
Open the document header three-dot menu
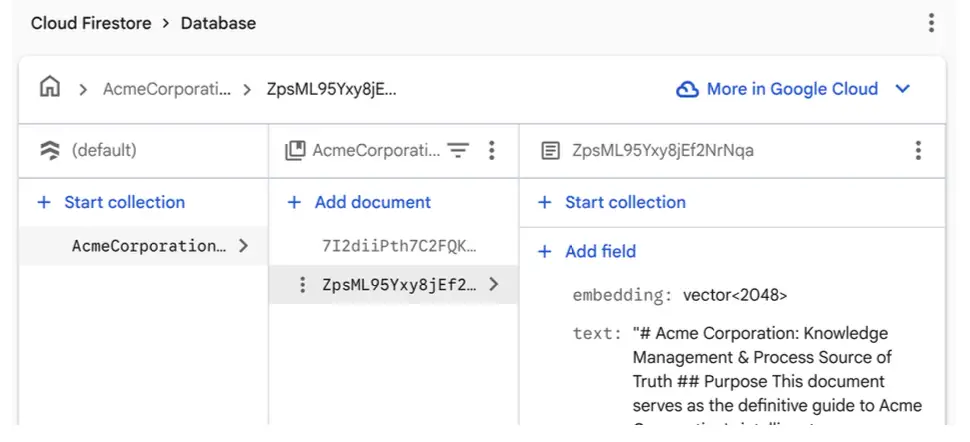tap(918, 150)
